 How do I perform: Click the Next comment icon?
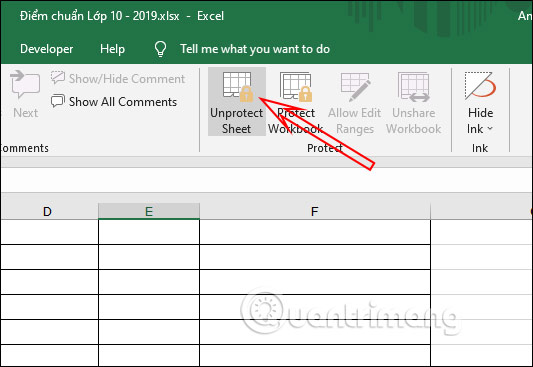(x=25, y=84)
